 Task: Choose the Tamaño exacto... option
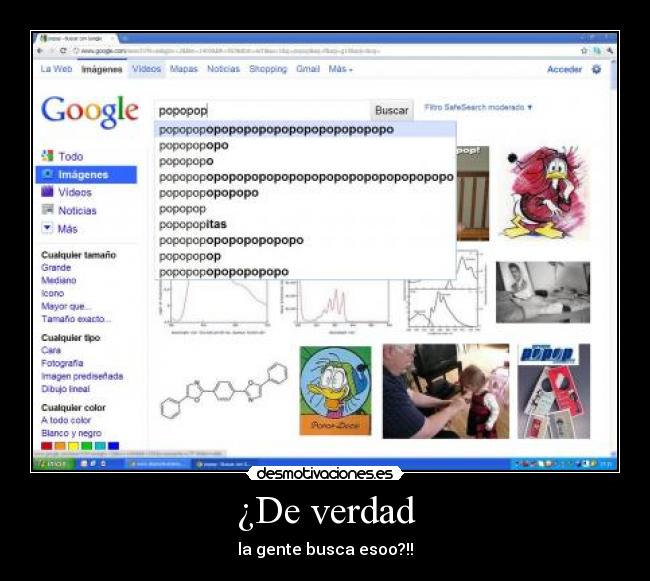pyautogui.click(x=76, y=319)
